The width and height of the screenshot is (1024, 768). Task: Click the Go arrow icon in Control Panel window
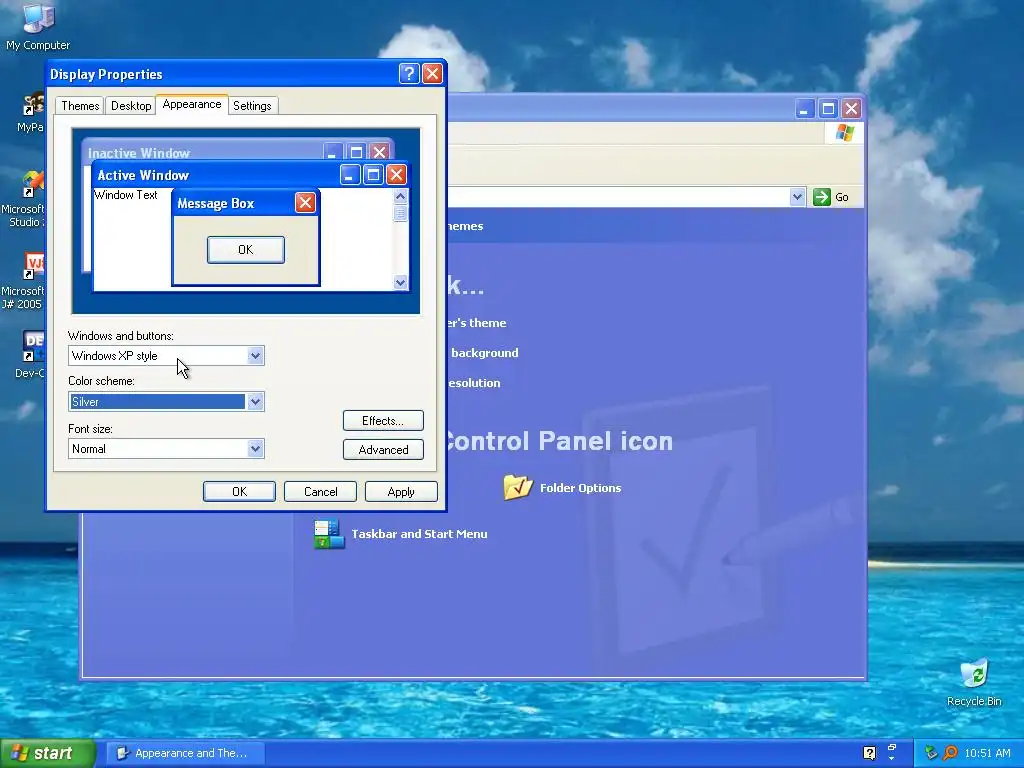[x=822, y=197]
